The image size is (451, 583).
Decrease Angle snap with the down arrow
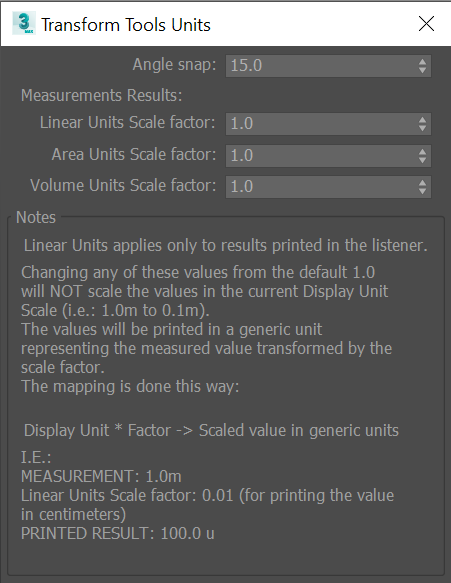422,70
